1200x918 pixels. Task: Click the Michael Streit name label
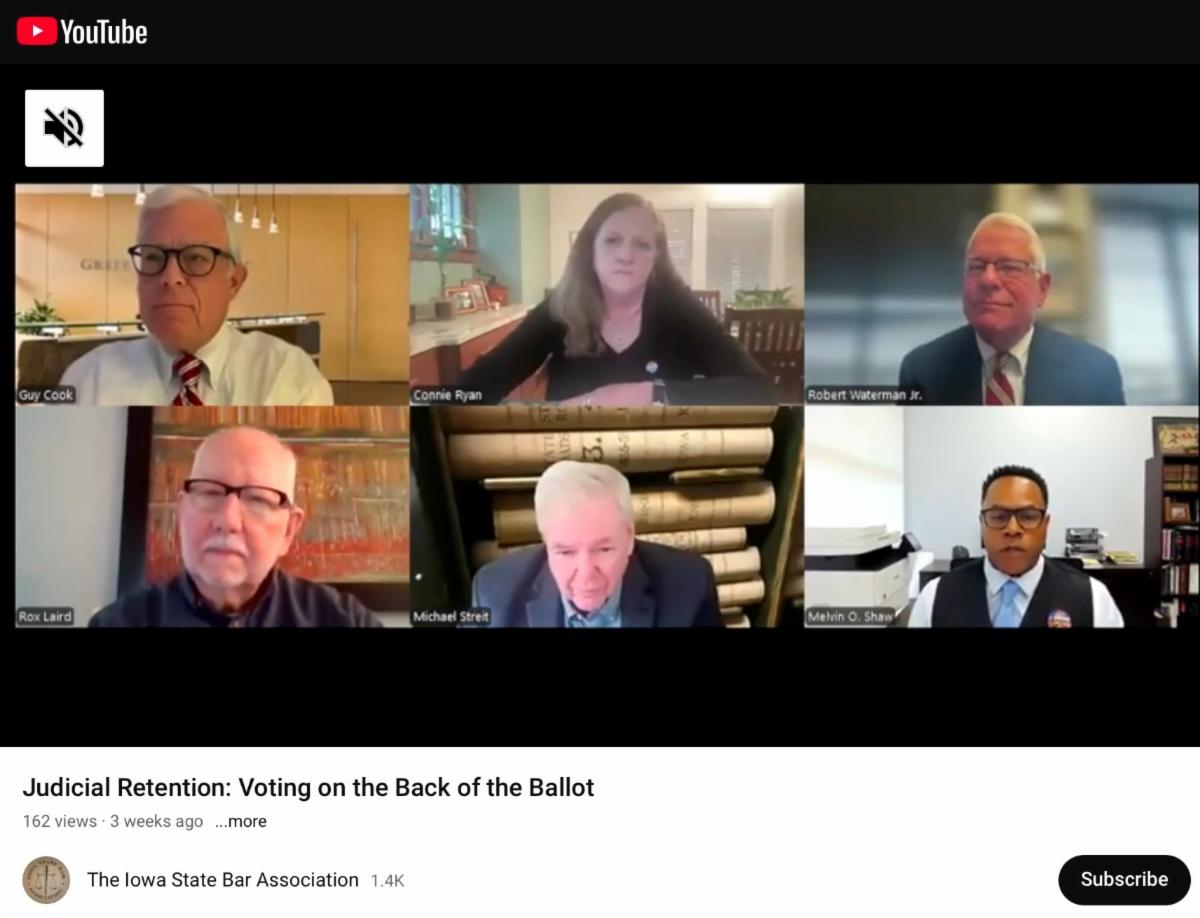(451, 617)
